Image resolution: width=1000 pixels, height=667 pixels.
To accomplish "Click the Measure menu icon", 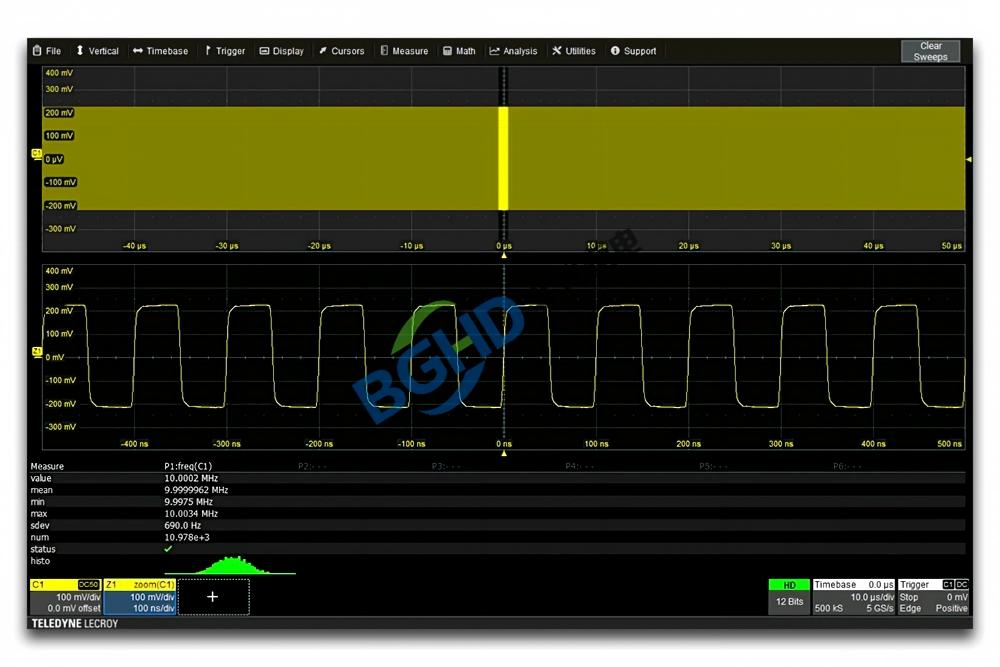I will click(384, 50).
